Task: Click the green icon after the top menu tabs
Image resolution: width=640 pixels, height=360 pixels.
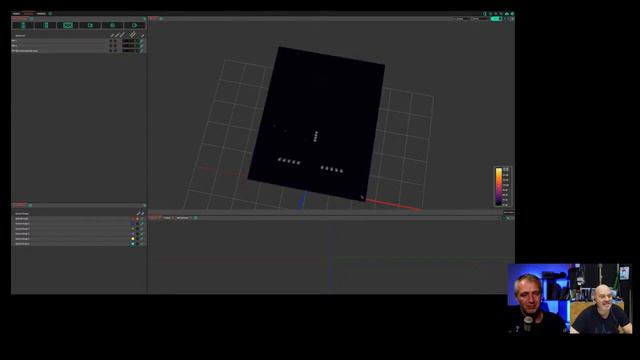Action: click(50, 13)
